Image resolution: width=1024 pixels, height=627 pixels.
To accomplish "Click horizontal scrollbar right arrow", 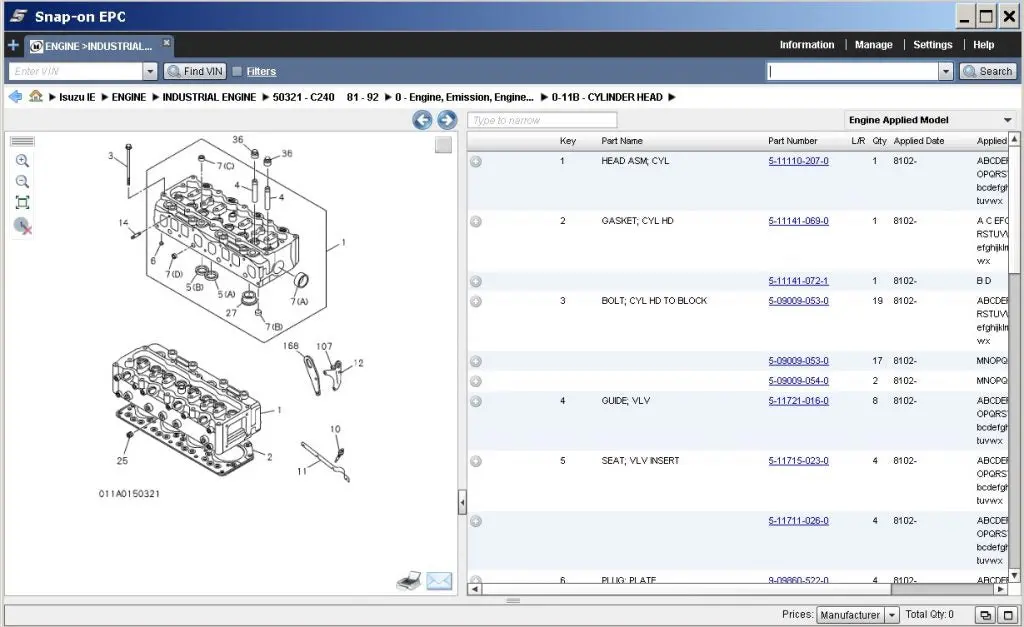I will [1000, 589].
